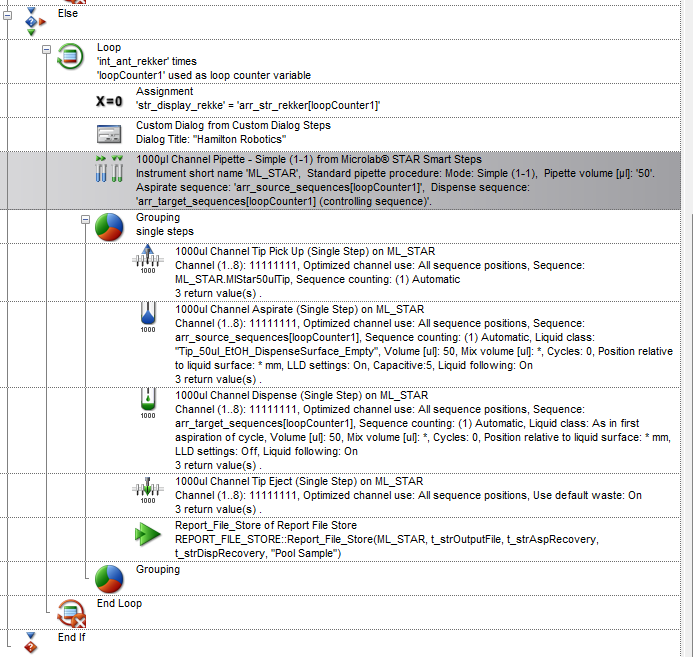
Task: Click the "Pool Sample" parameter line
Action: [x=258, y=554]
